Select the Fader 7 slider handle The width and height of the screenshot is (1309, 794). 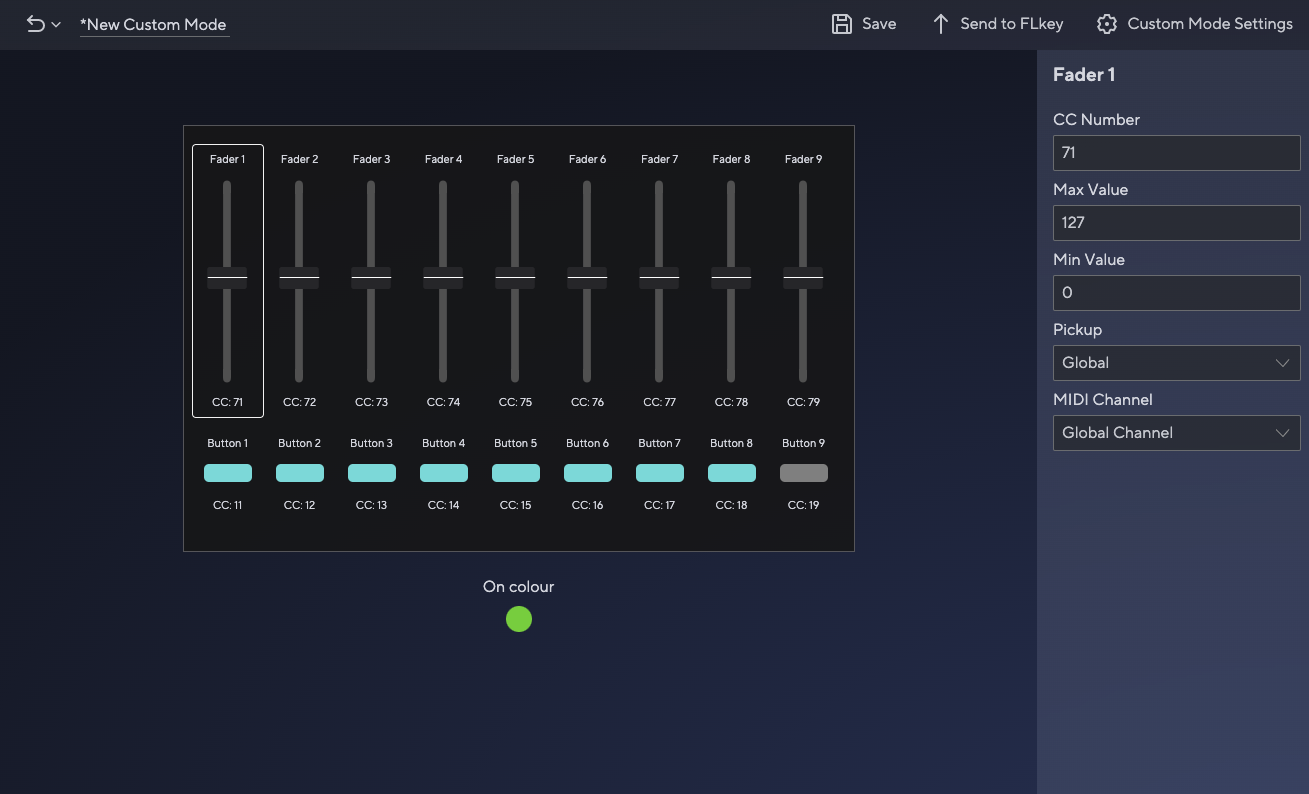click(659, 278)
